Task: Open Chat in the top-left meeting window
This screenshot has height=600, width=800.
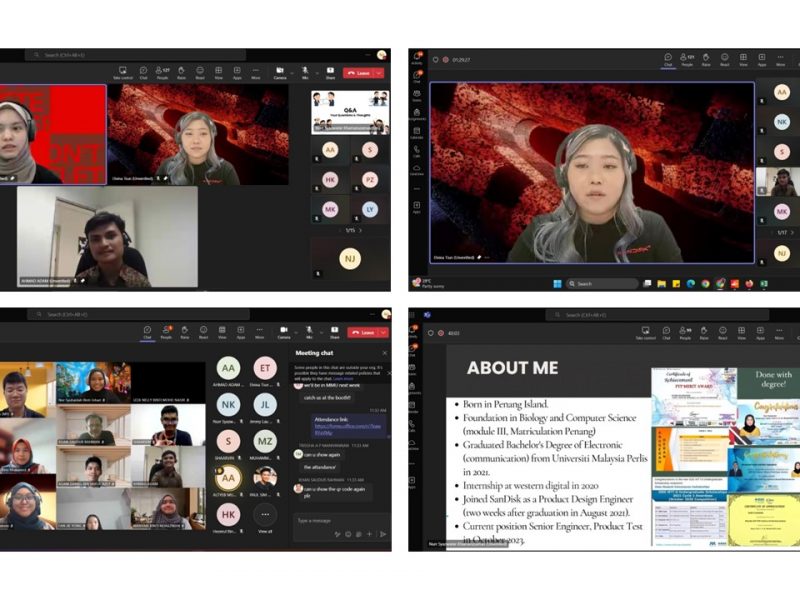Action: click(x=143, y=72)
